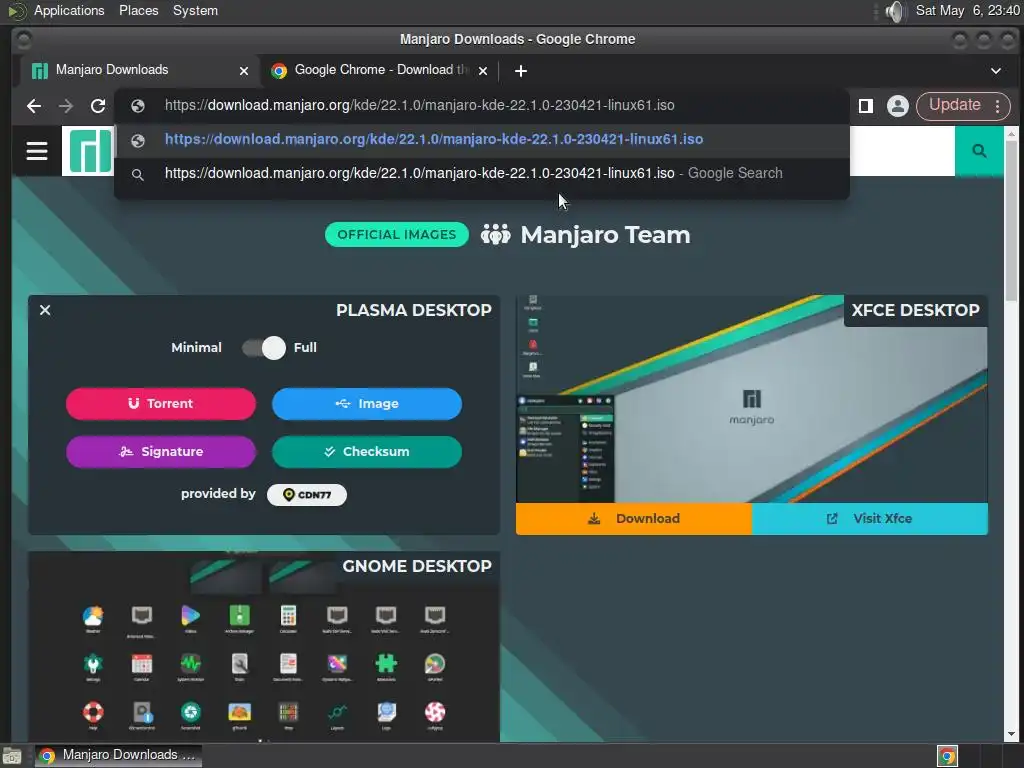Screen dimensions: 1024x768
Task: Click the scrollbar up arrow
Action: point(1011,133)
